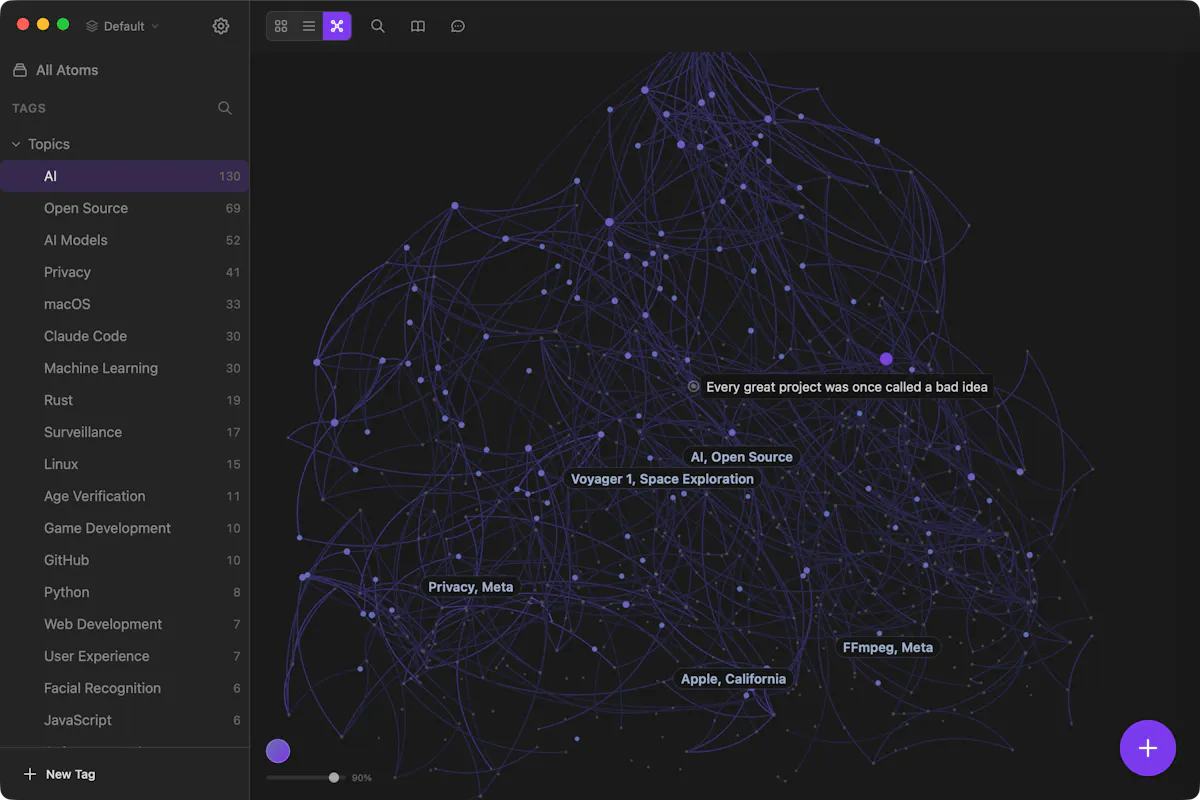The width and height of the screenshot is (1200, 800).
Task: Choose the GitHub tag
Action: point(124,560)
